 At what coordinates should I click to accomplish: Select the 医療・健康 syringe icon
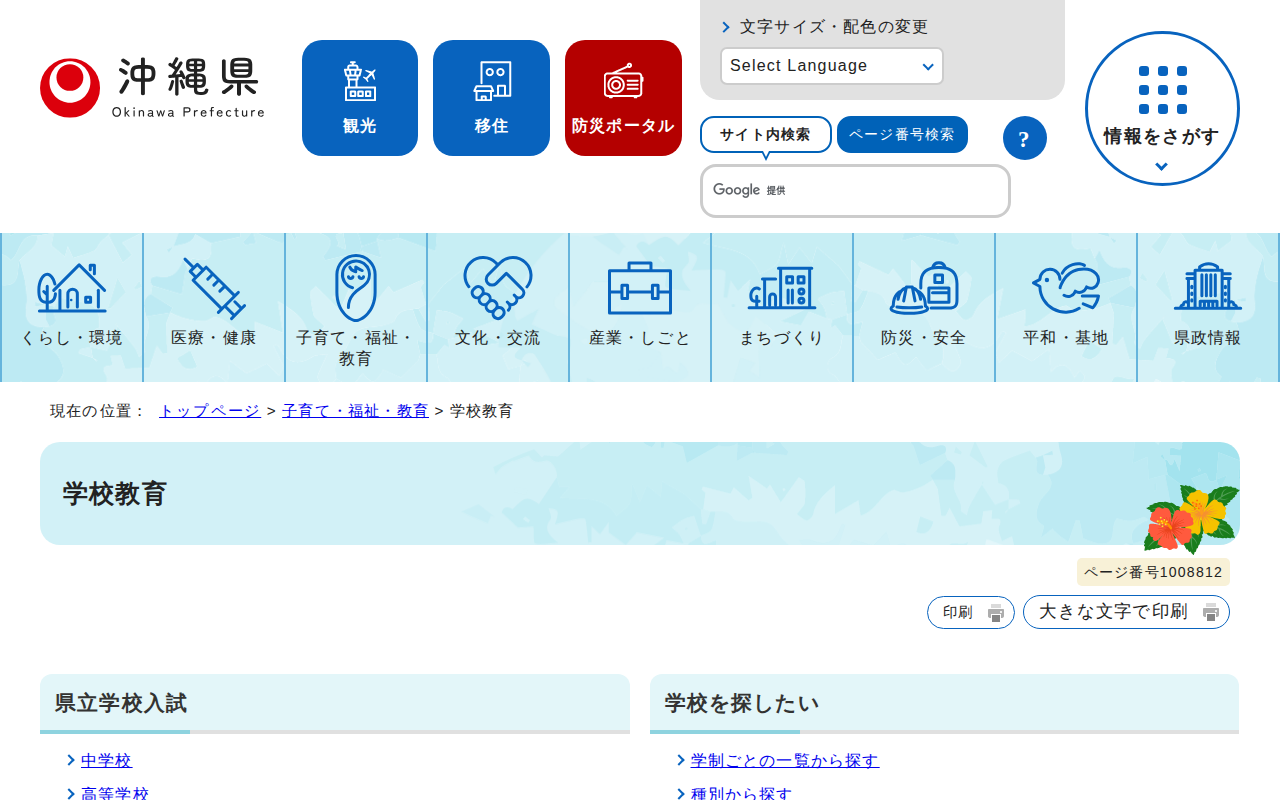coord(214,289)
